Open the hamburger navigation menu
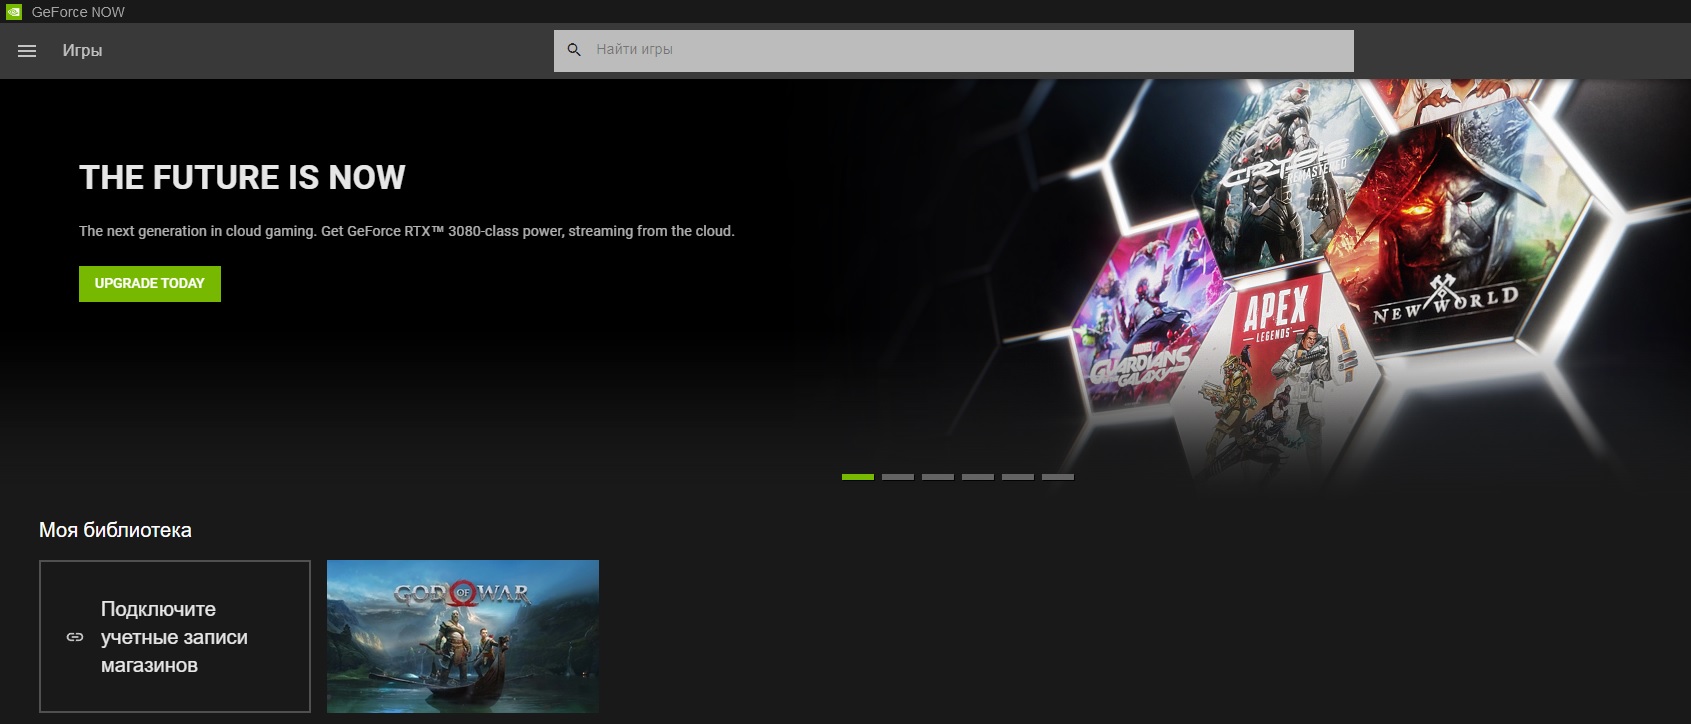Viewport: 1691px width, 724px height. pyautogui.click(x=27, y=51)
